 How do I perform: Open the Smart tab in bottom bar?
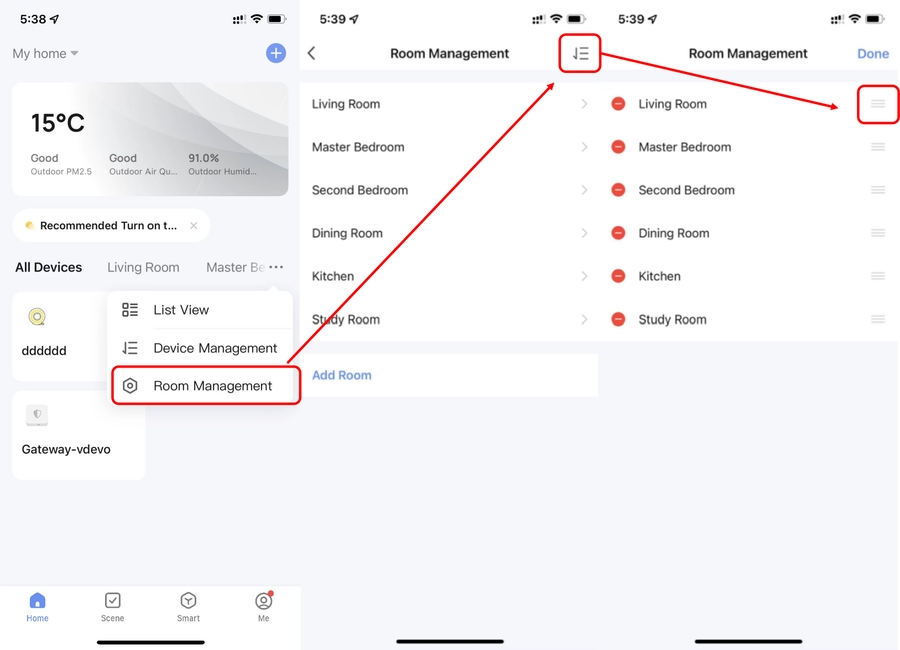click(x=188, y=606)
